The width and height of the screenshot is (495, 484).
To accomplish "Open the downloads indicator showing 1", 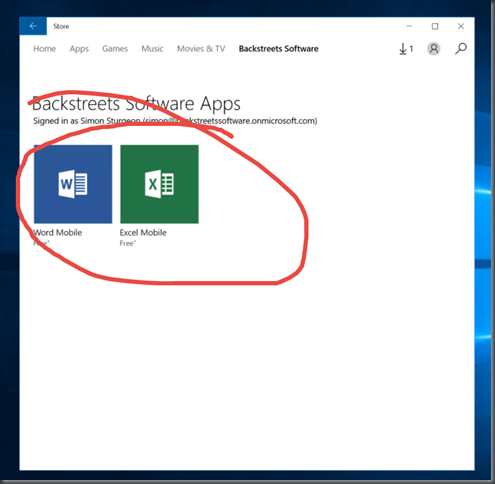I will [406, 49].
